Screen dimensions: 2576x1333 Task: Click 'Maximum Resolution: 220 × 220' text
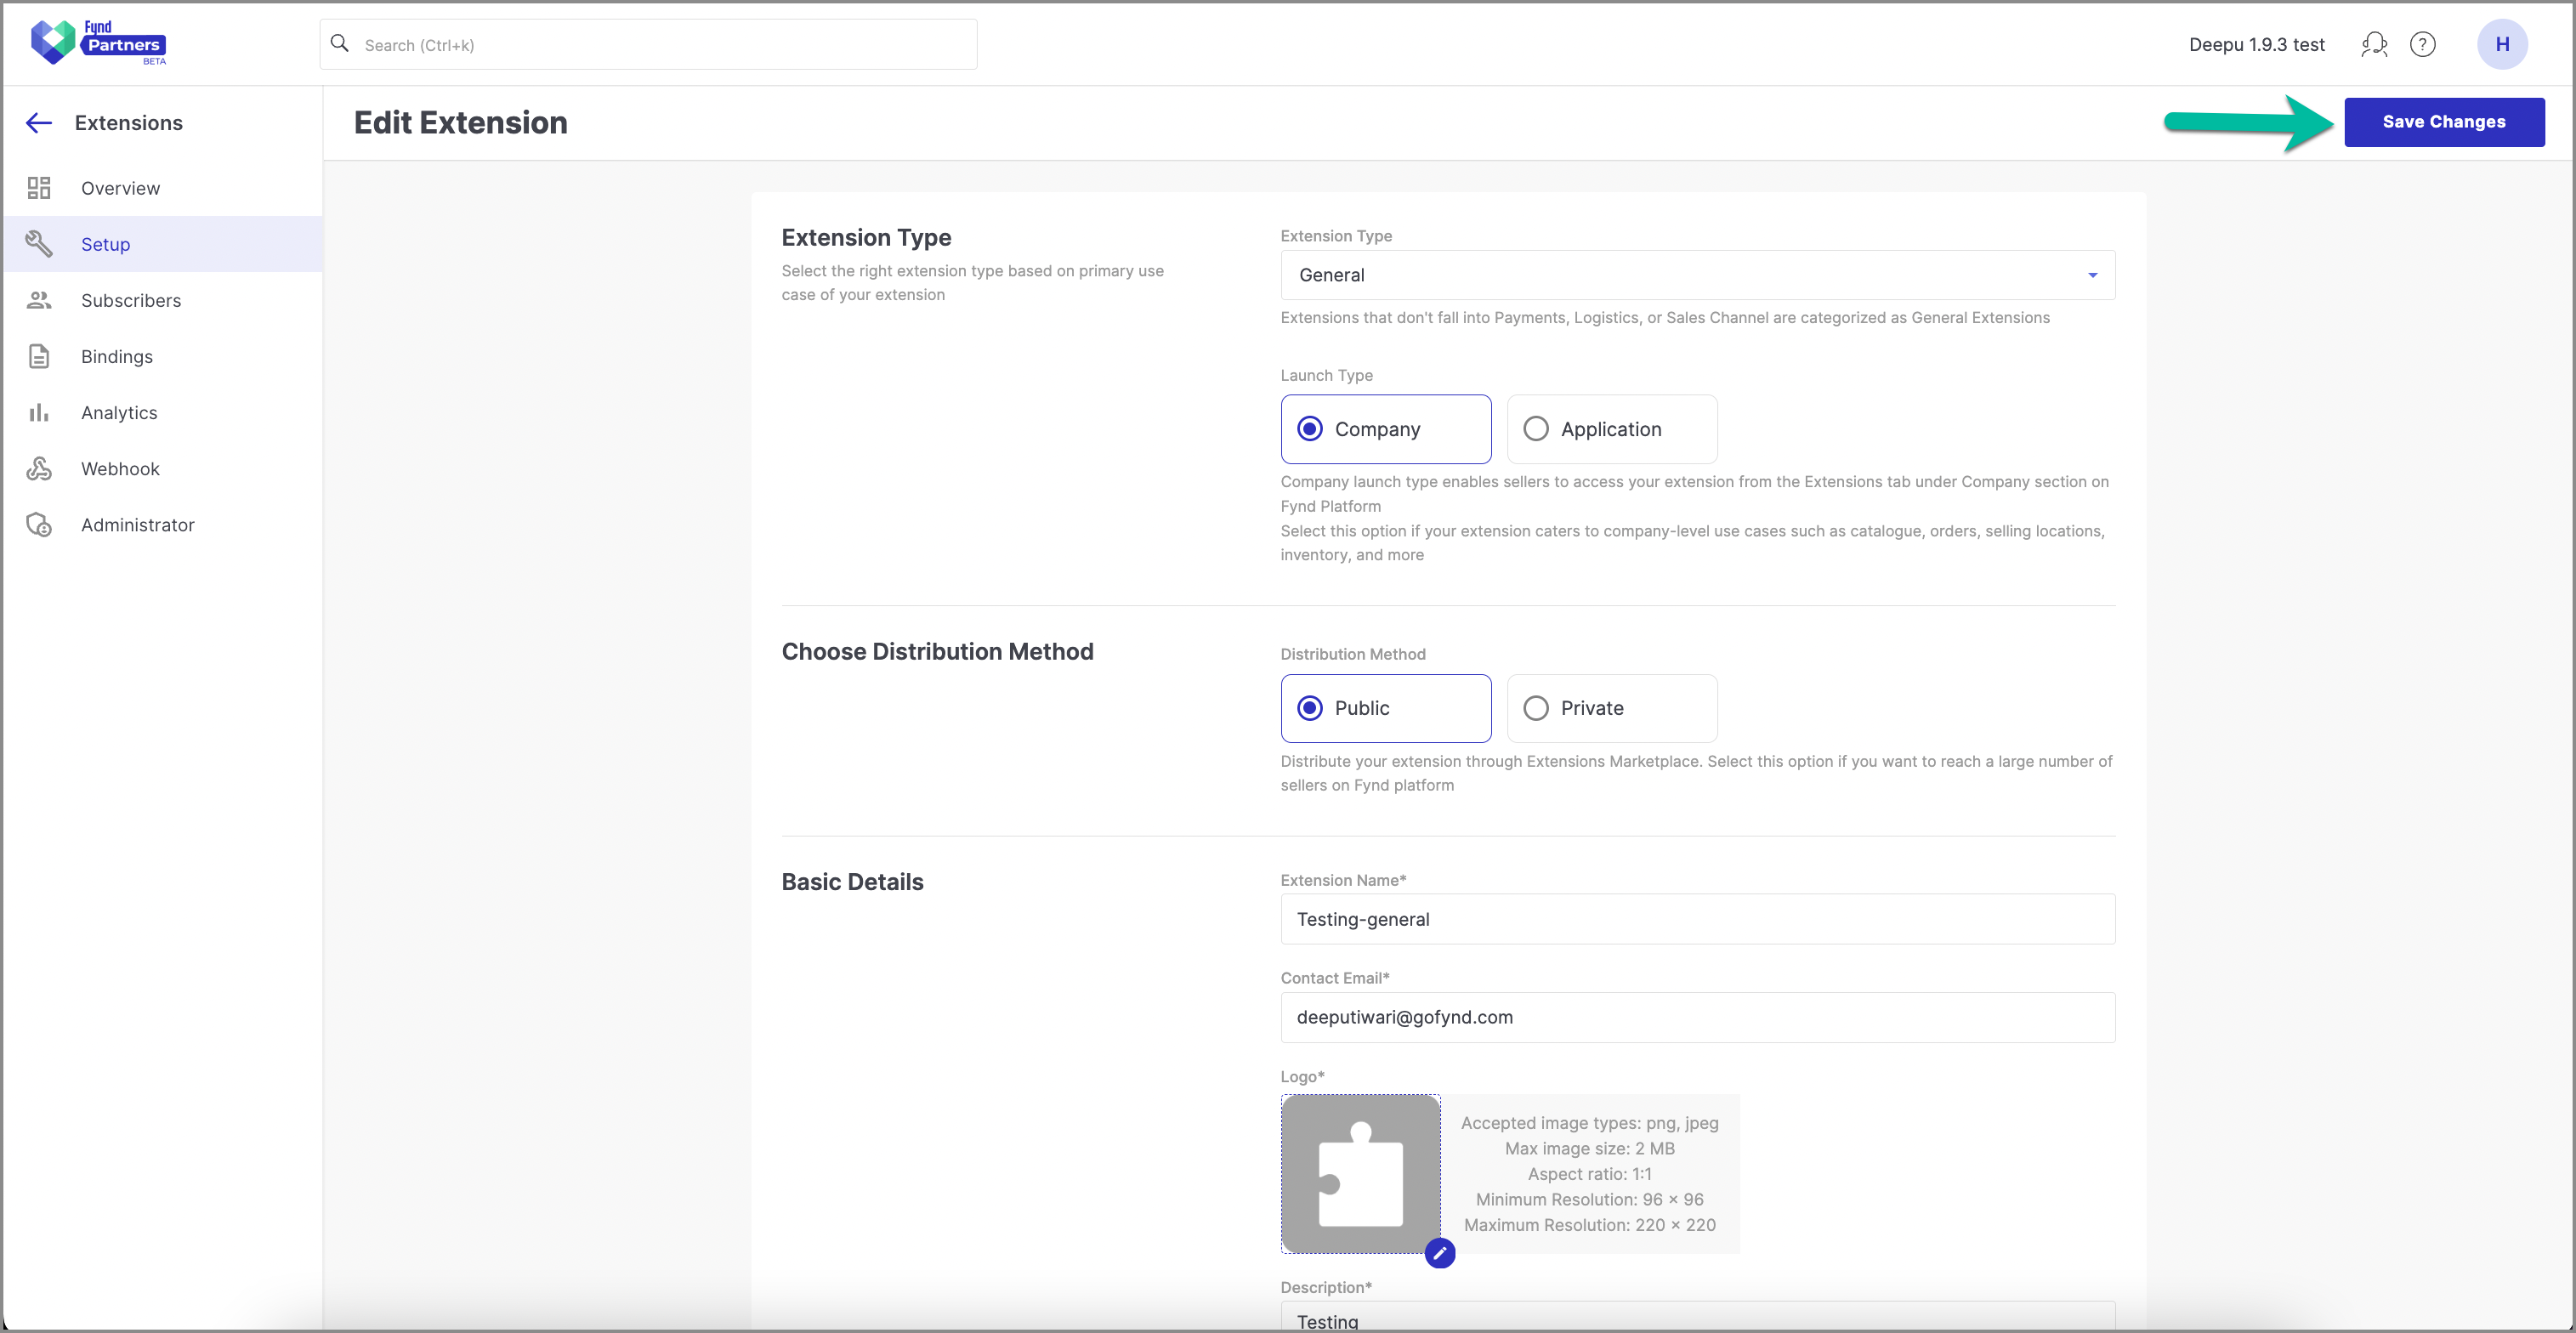1590,1225
